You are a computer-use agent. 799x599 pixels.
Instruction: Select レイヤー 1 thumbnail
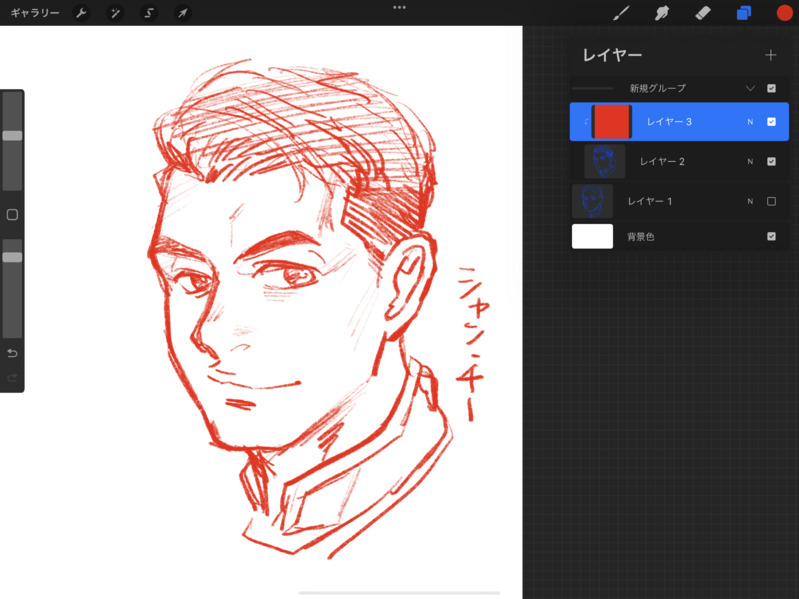(x=593, y=201)
